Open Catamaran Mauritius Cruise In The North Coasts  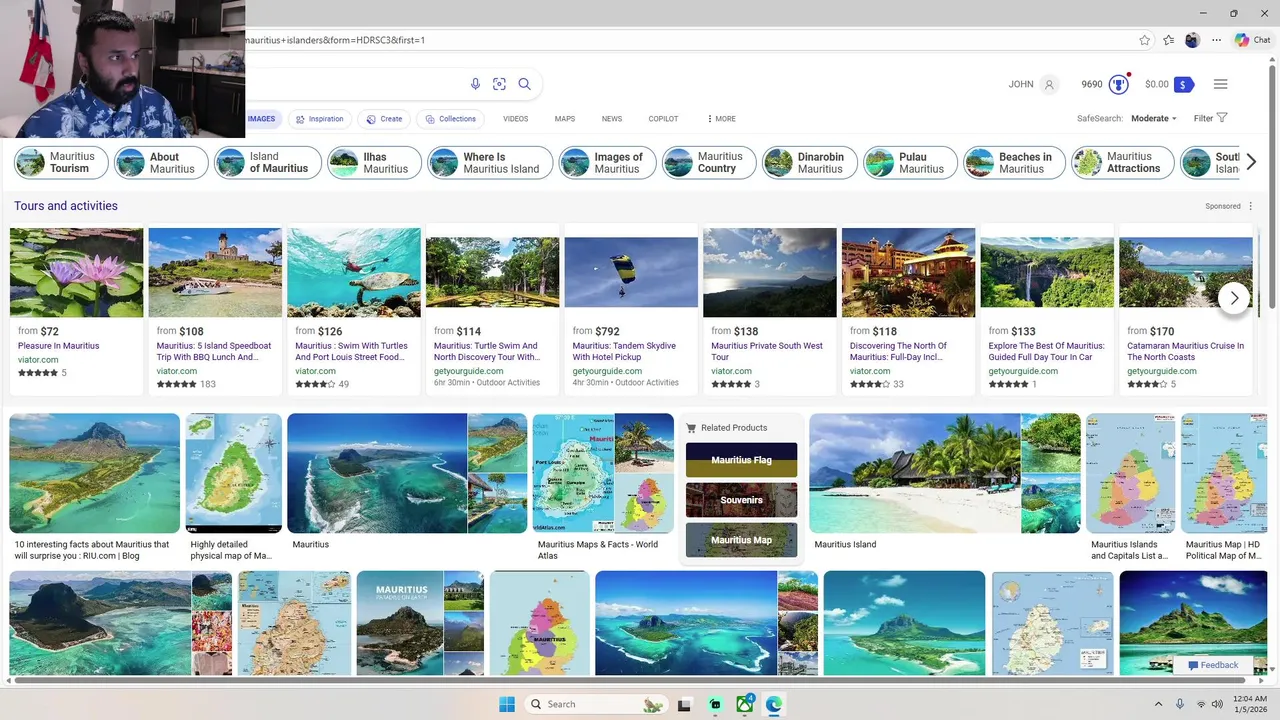(1186, 351)
